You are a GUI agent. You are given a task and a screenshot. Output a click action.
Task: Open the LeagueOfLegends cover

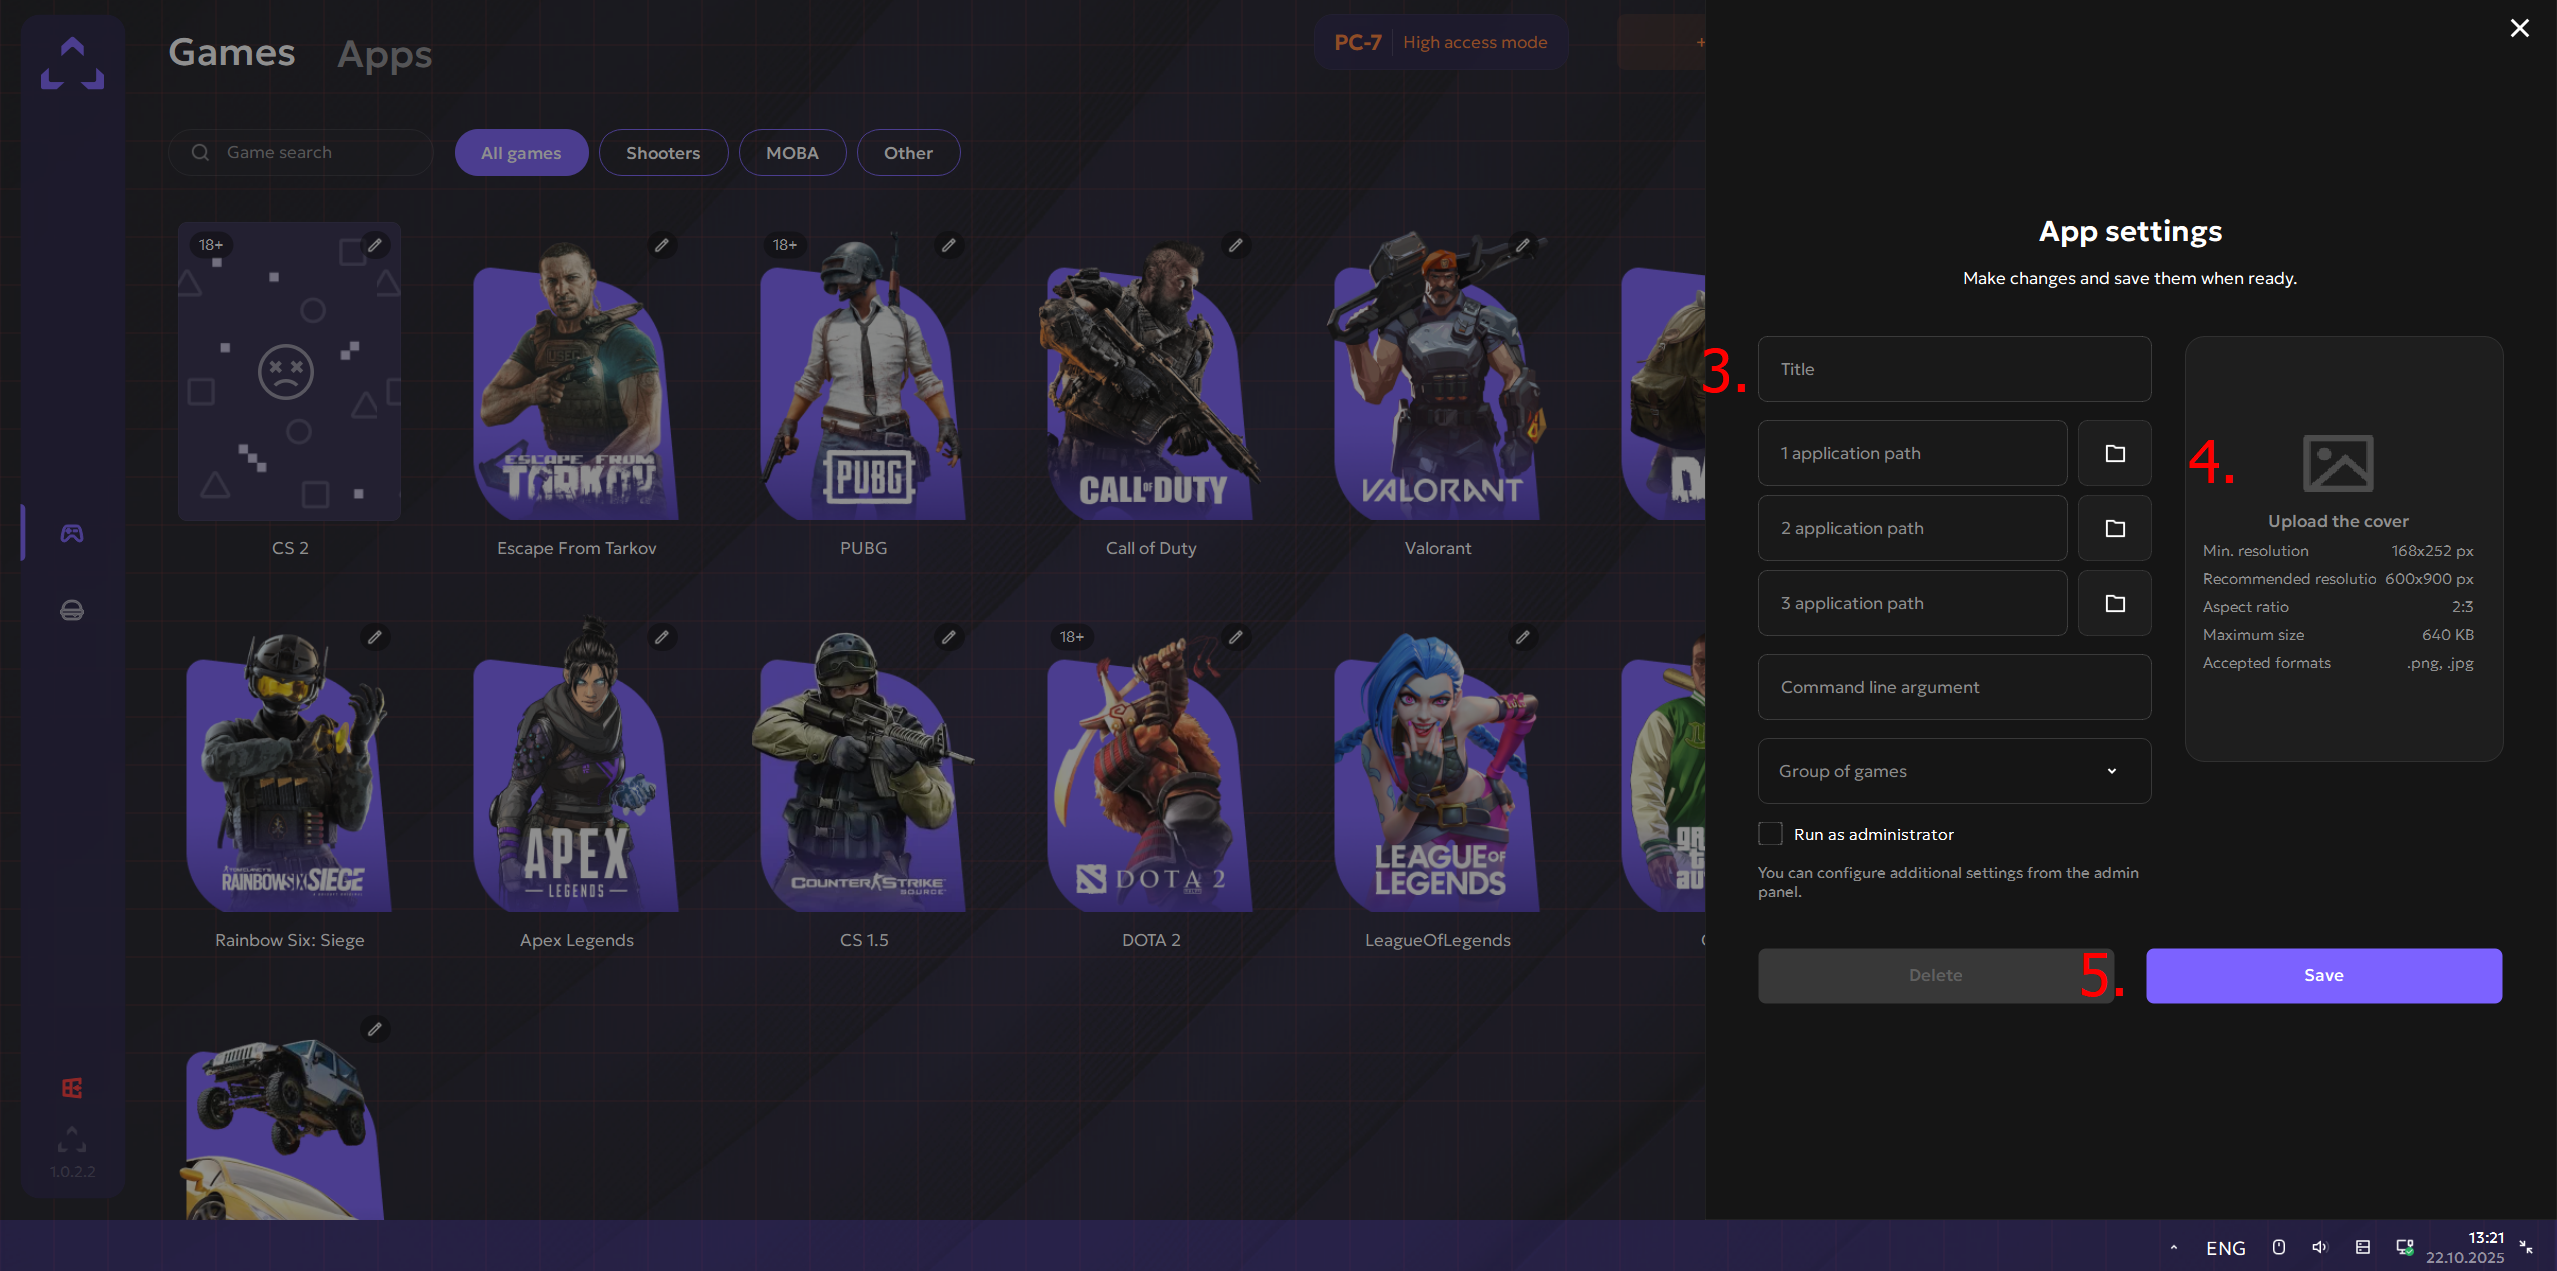1438,770
